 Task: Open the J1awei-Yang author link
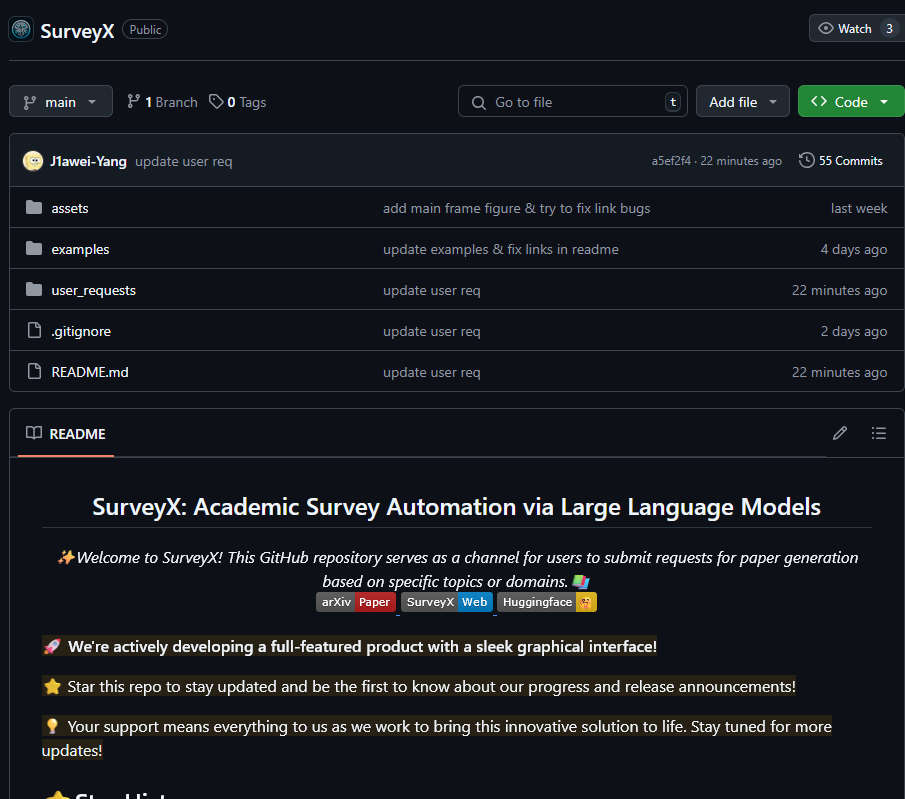tap(88, 161)
